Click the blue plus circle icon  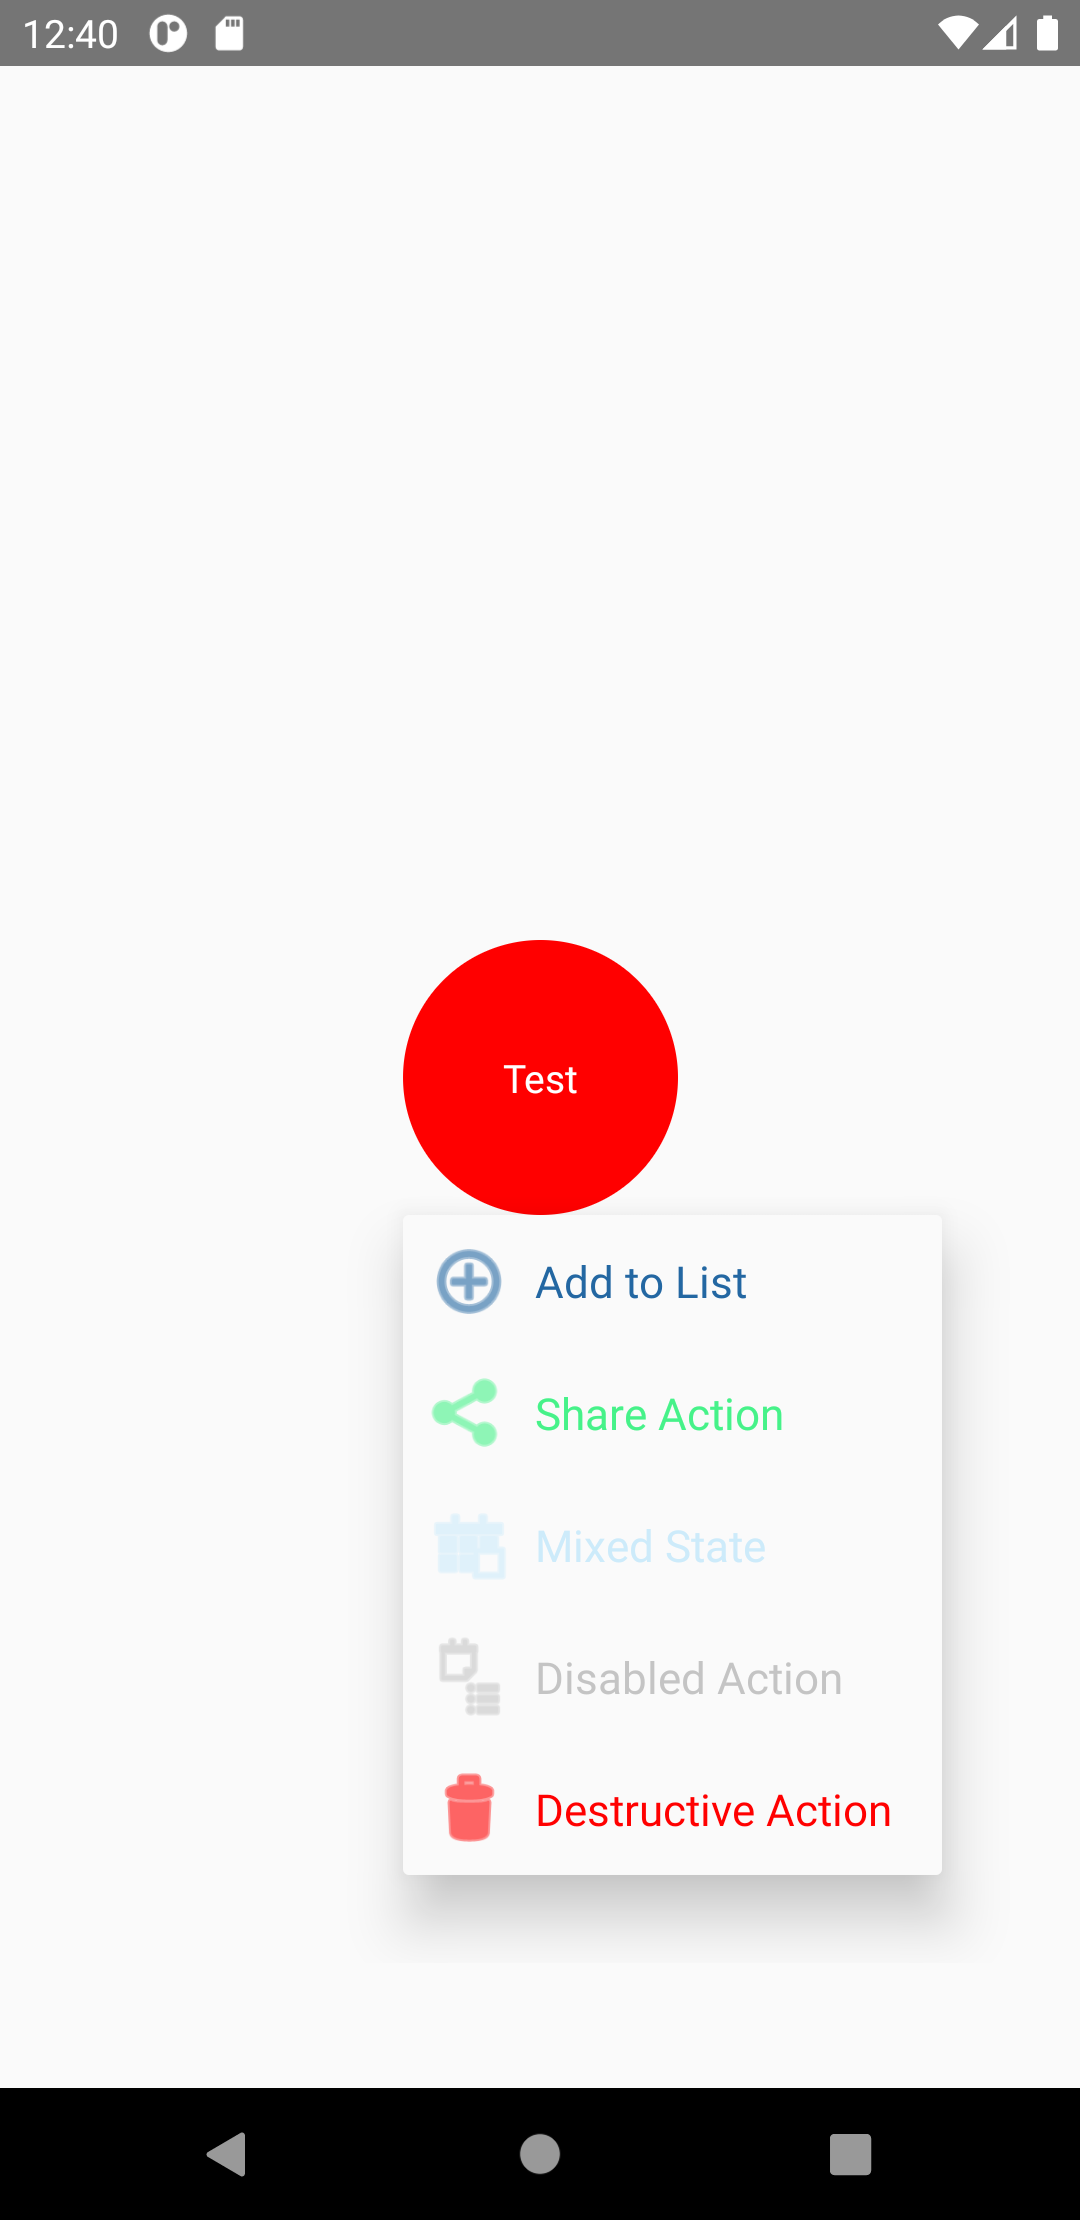(468, 1281)
